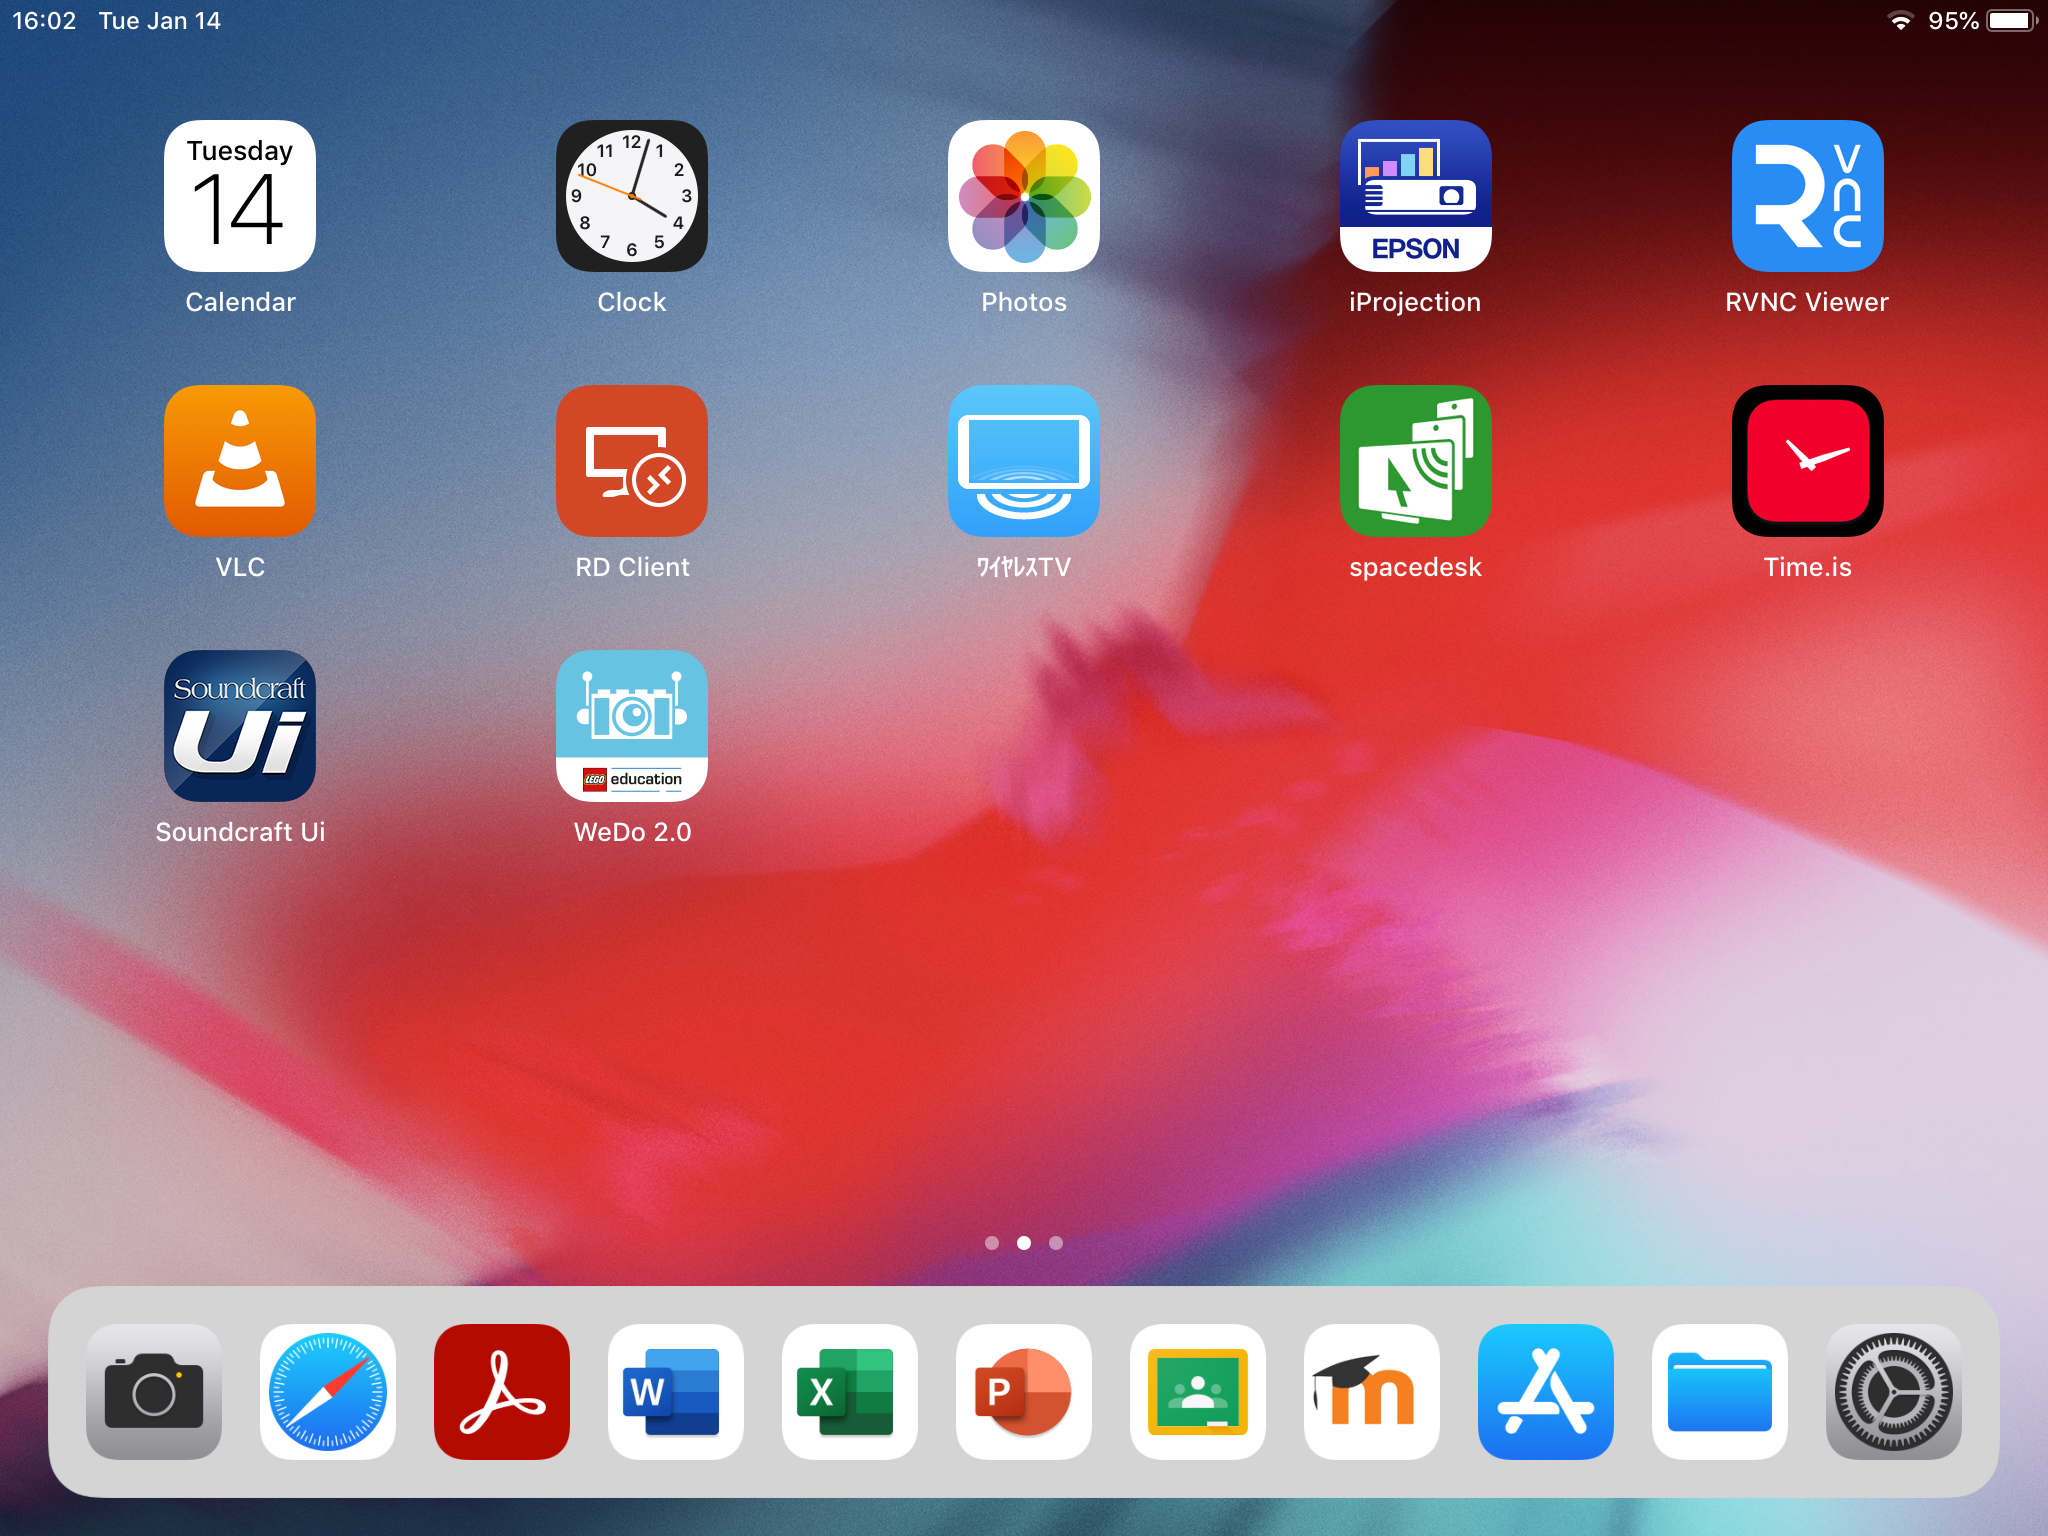The image size is (2048, 1536).
Task: Tap the Wi-Fi status icon
Action: pos(1900,21)
